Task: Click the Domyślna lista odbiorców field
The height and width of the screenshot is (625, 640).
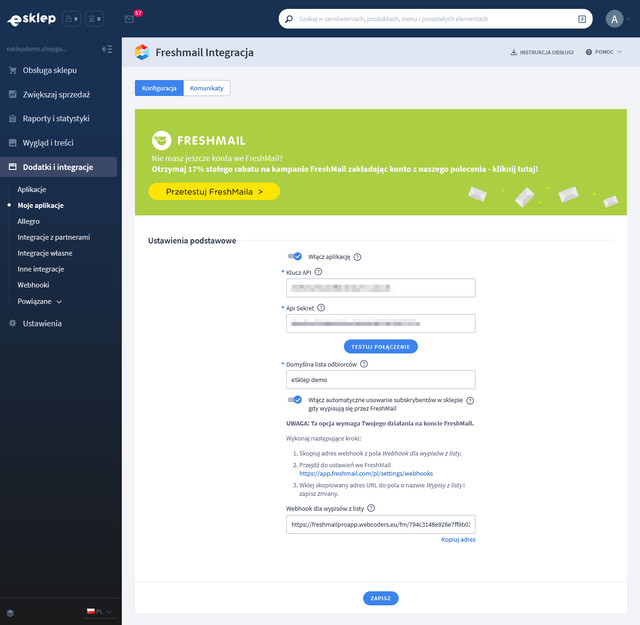Action: (x=381, y=380)
